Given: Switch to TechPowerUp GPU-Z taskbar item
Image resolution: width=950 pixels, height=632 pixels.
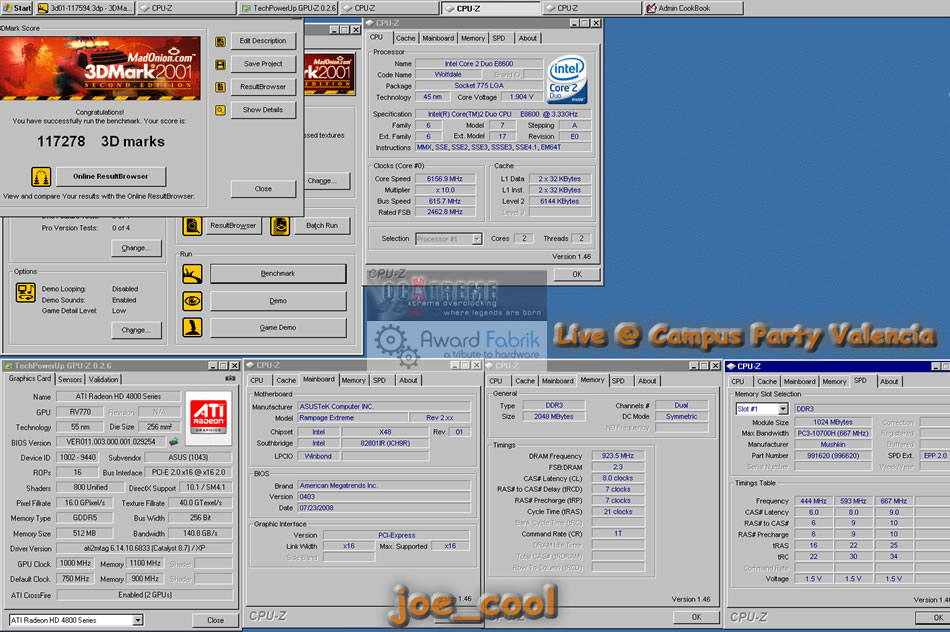Looking at the screenshot, I should tap(288, 8).
